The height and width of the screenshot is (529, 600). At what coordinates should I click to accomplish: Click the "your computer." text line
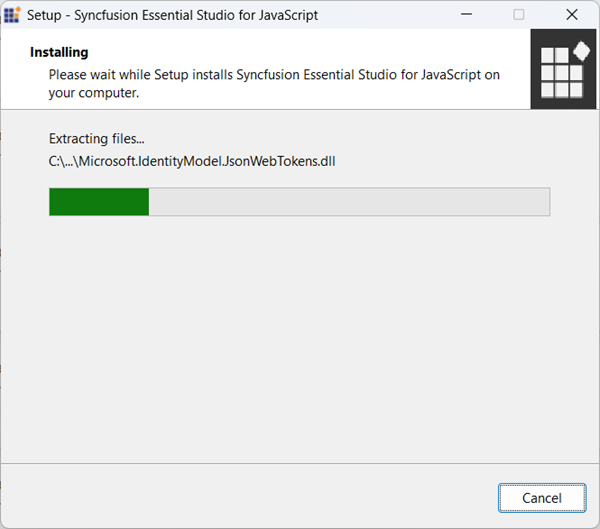(x=93, y=93)
